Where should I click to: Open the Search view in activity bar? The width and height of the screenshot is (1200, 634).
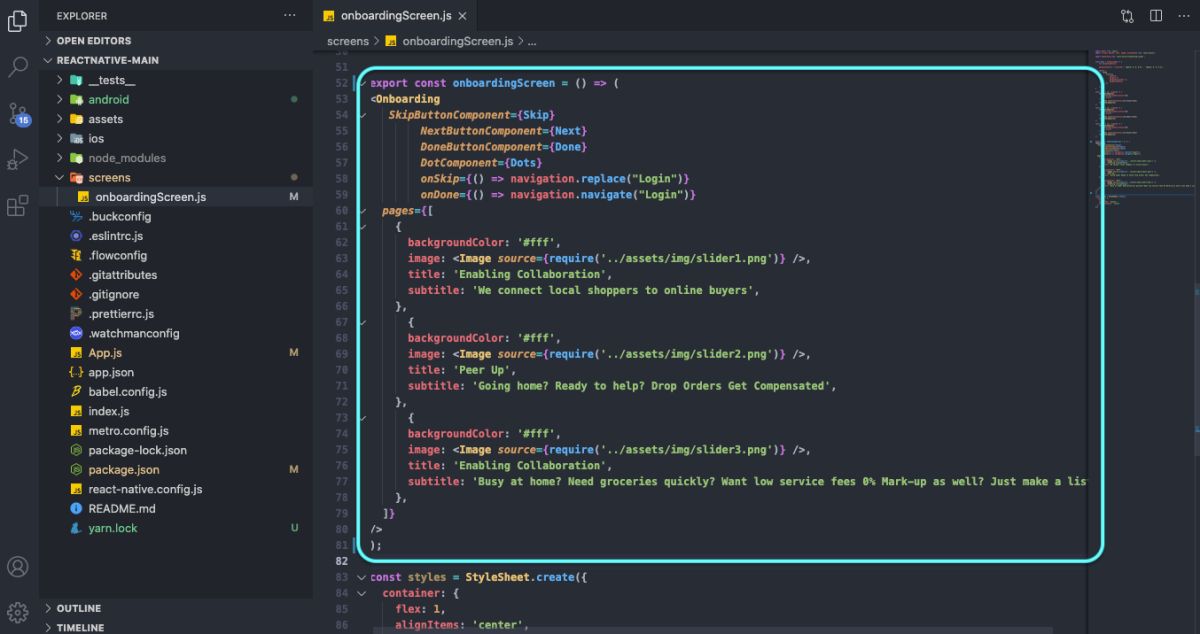click(17, 67)
